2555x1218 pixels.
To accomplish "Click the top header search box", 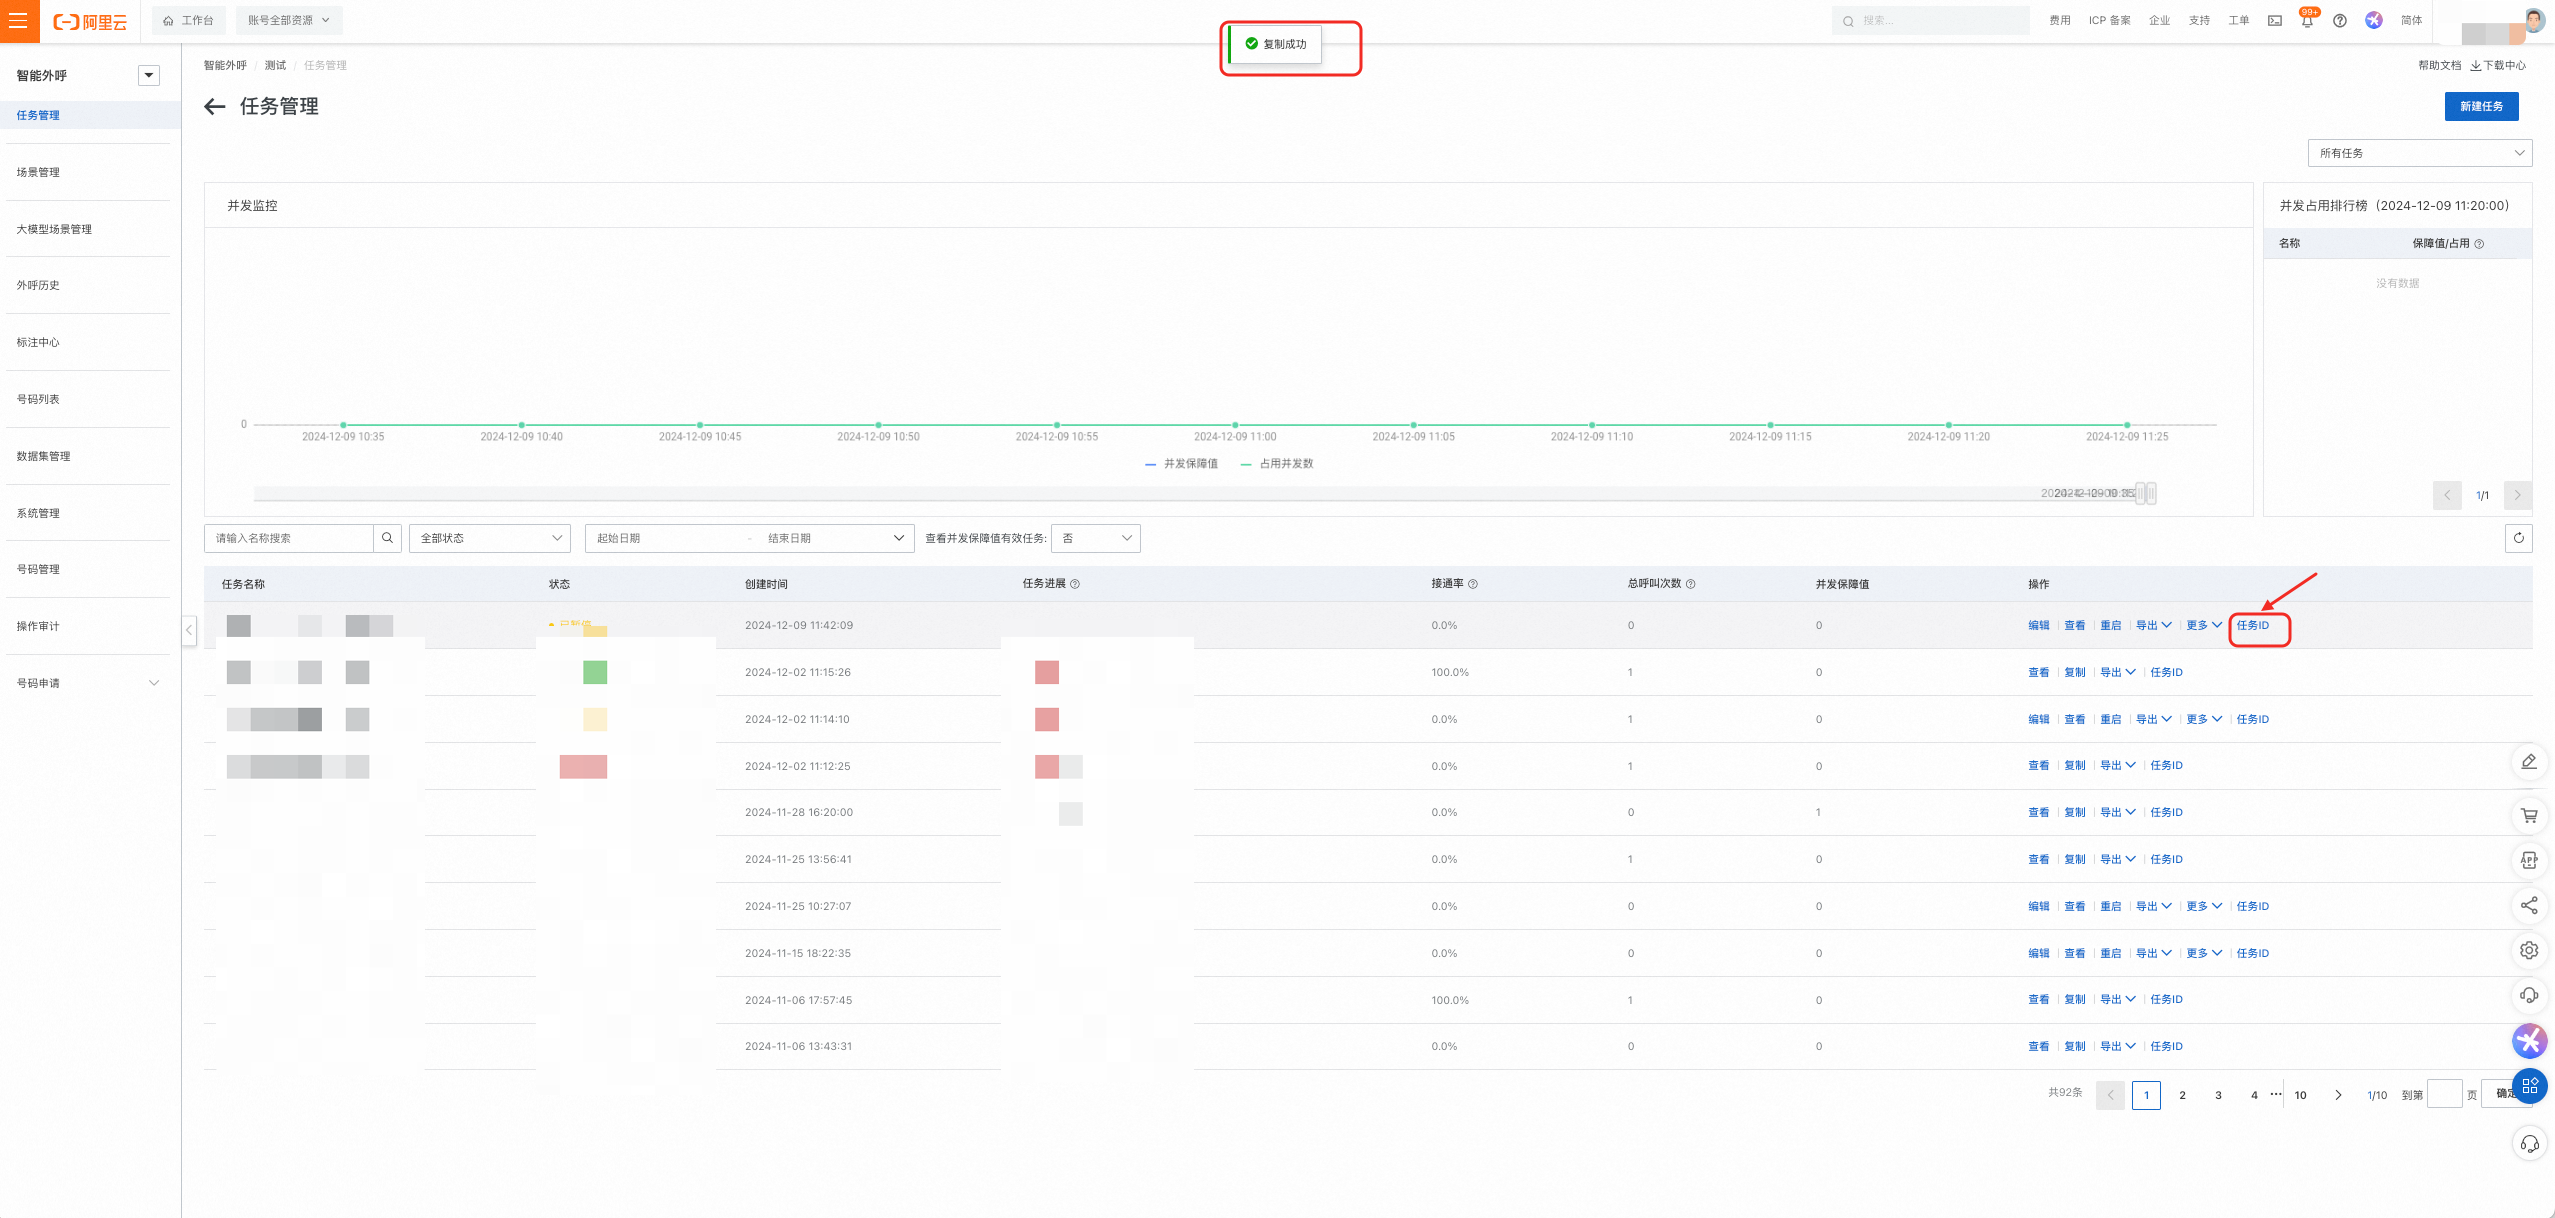I will [x=1930, y=20].
